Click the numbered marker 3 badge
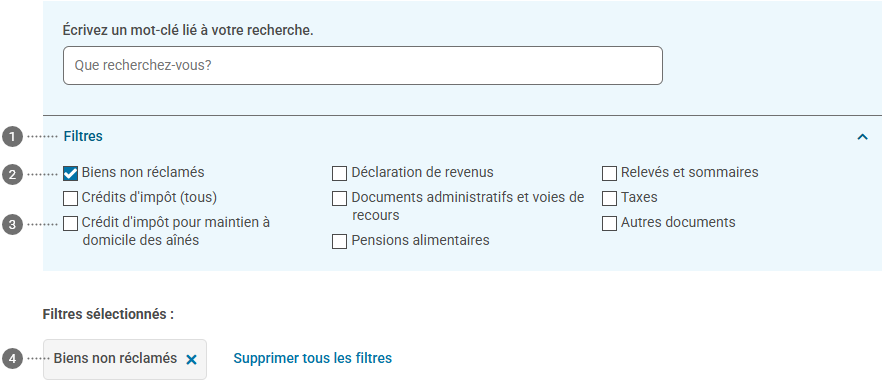 tap(12, 225)
